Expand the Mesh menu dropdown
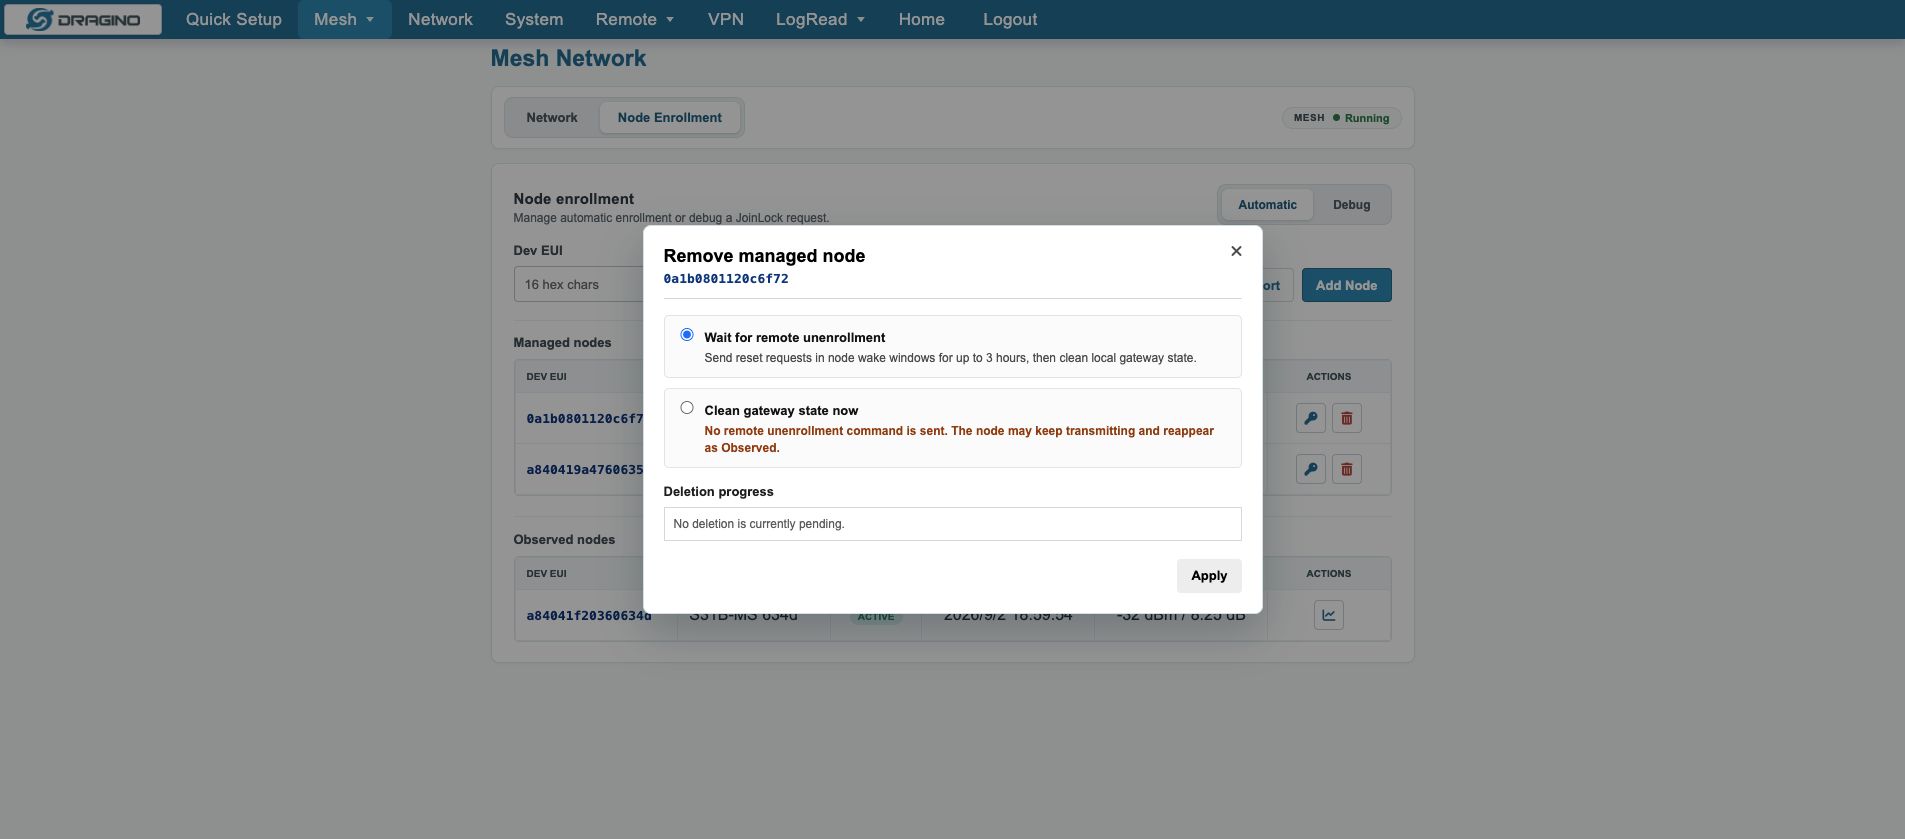 coord(344,20)
